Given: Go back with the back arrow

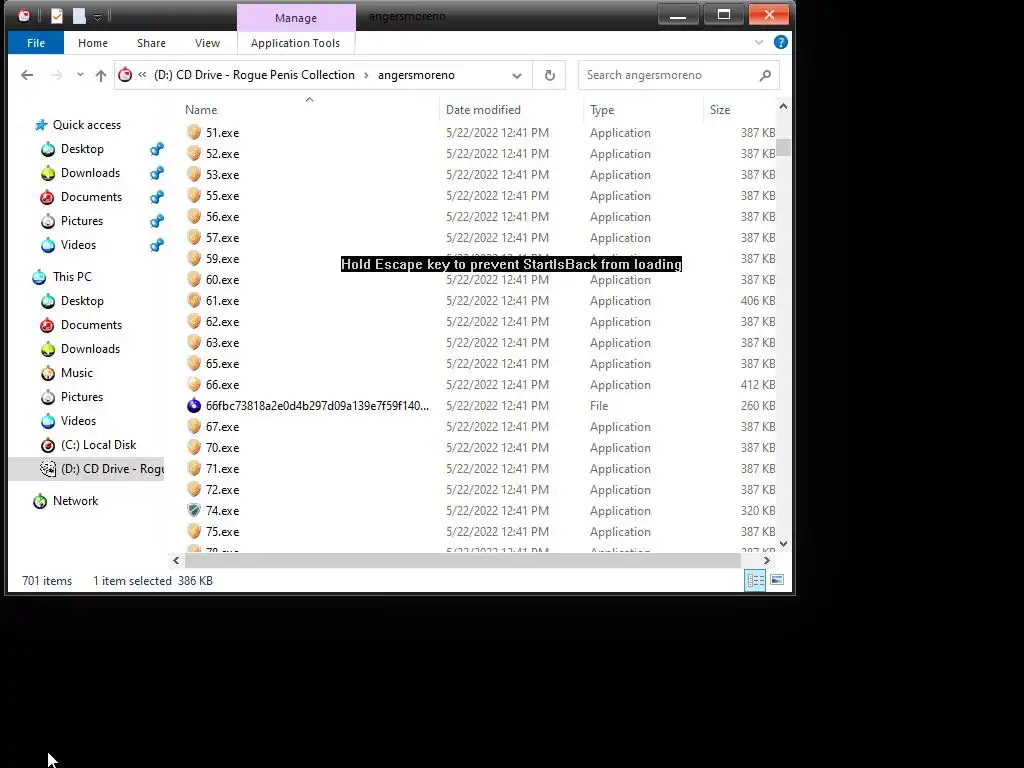Looking at the screenshot, I should (x=27, y=75).
